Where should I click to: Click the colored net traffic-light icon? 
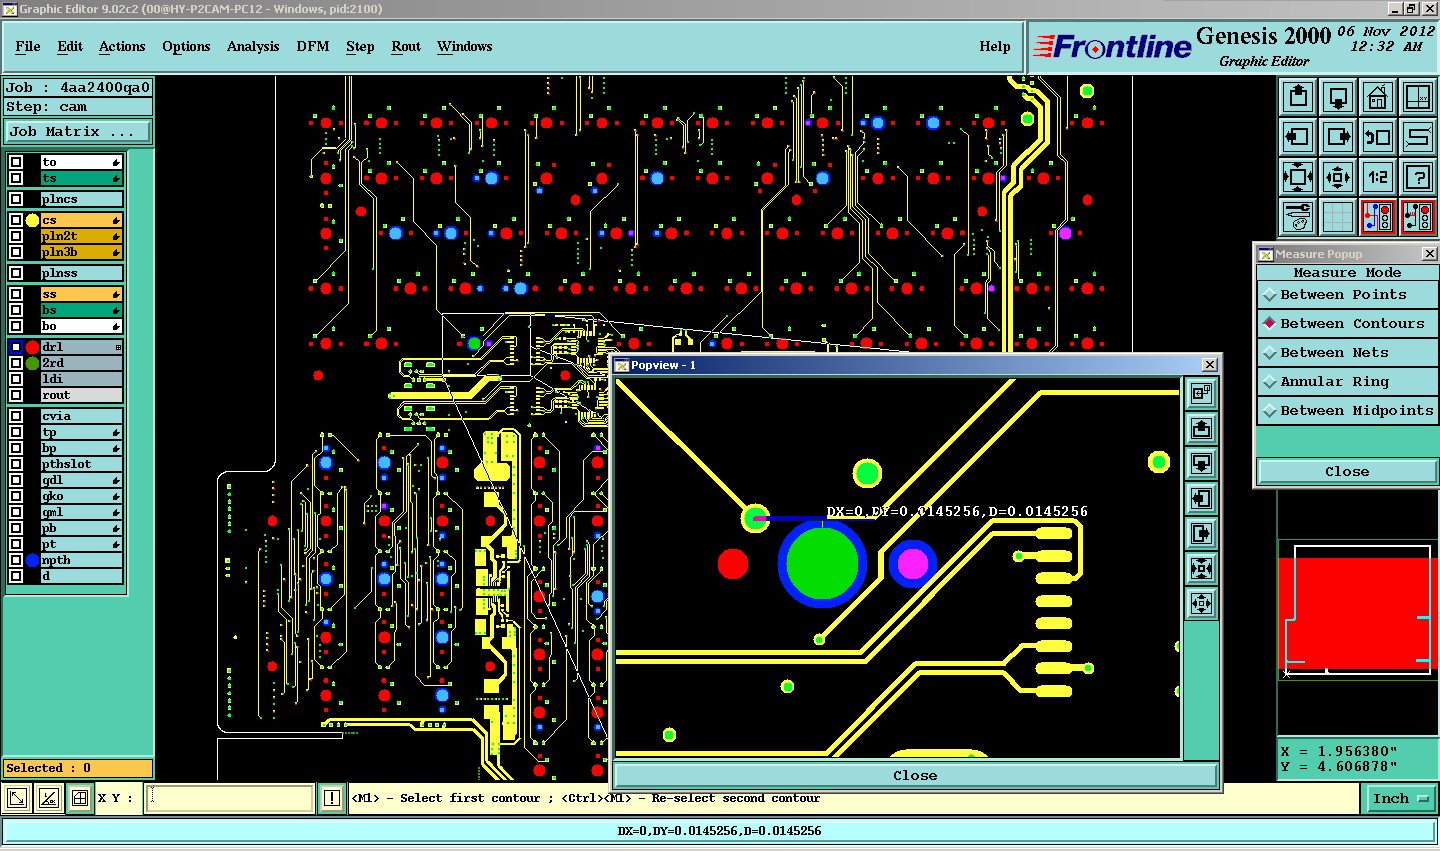pyautogui.click(x=1378, y=217)
